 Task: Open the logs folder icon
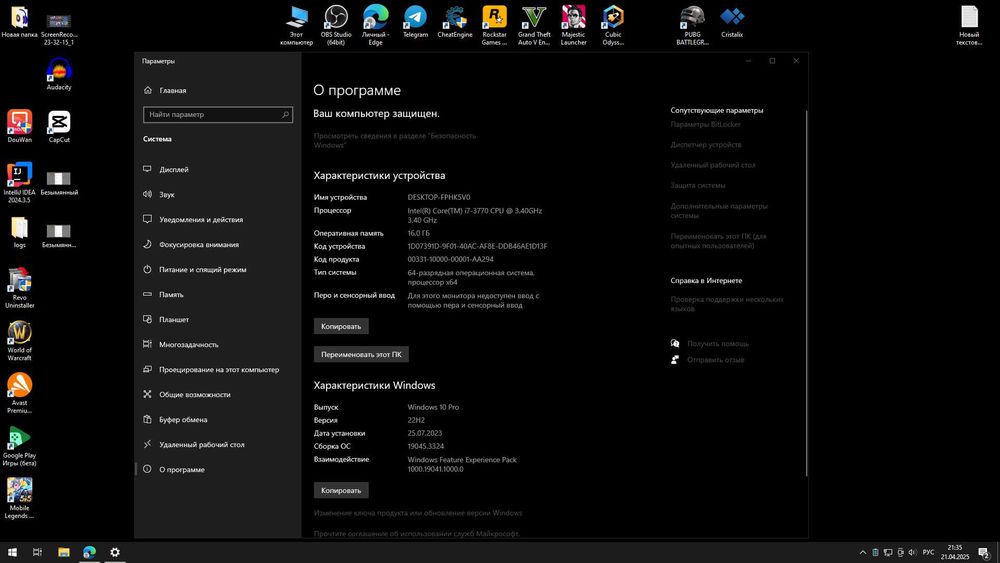pos(19,232)
